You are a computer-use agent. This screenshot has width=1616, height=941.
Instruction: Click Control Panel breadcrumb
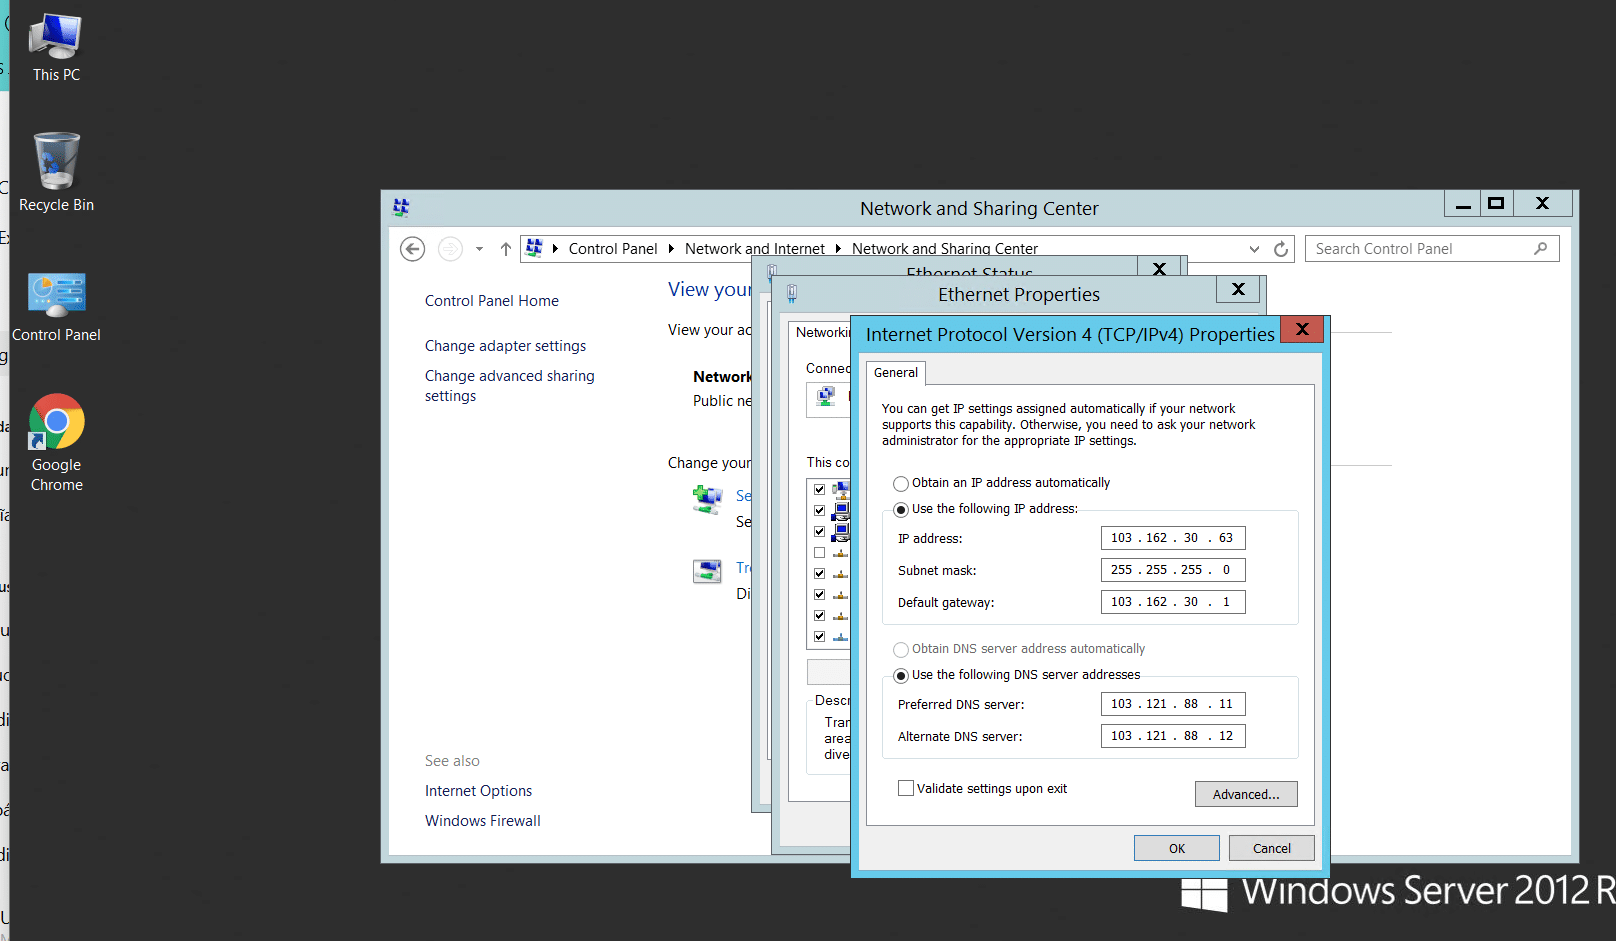[613, 249]
